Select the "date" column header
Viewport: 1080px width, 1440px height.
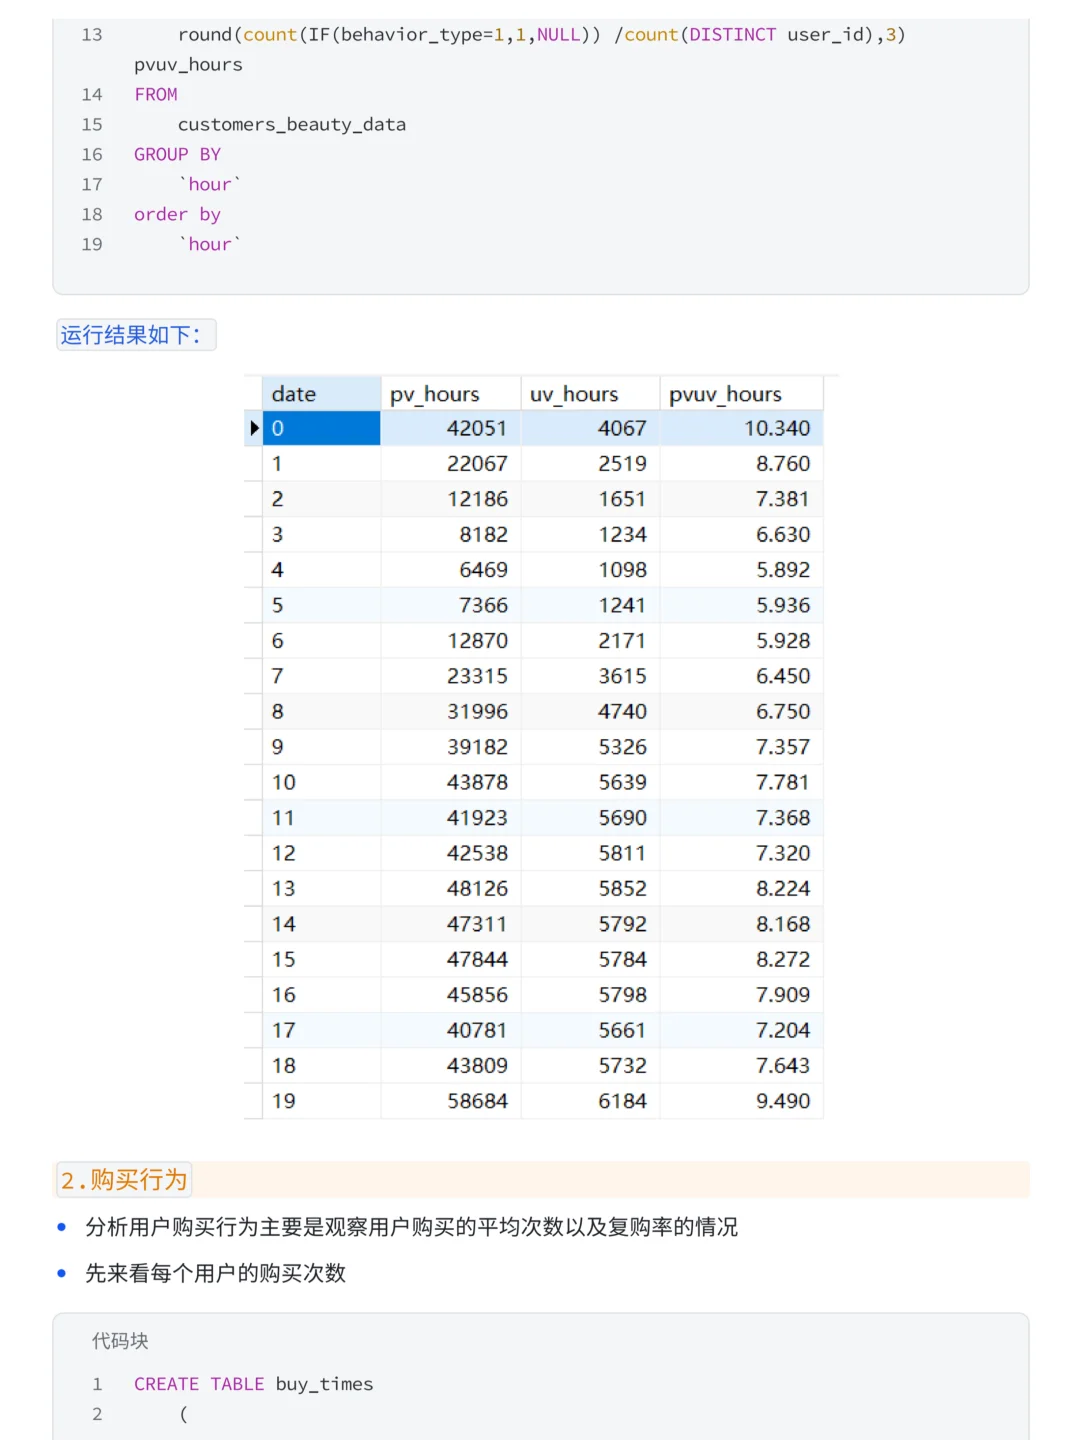point(292,393)
